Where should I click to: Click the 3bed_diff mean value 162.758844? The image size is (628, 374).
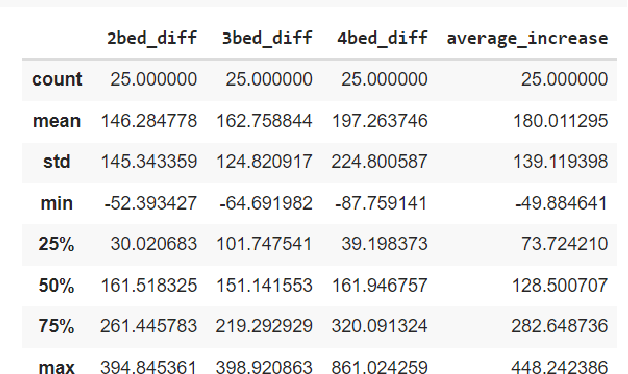264,121
